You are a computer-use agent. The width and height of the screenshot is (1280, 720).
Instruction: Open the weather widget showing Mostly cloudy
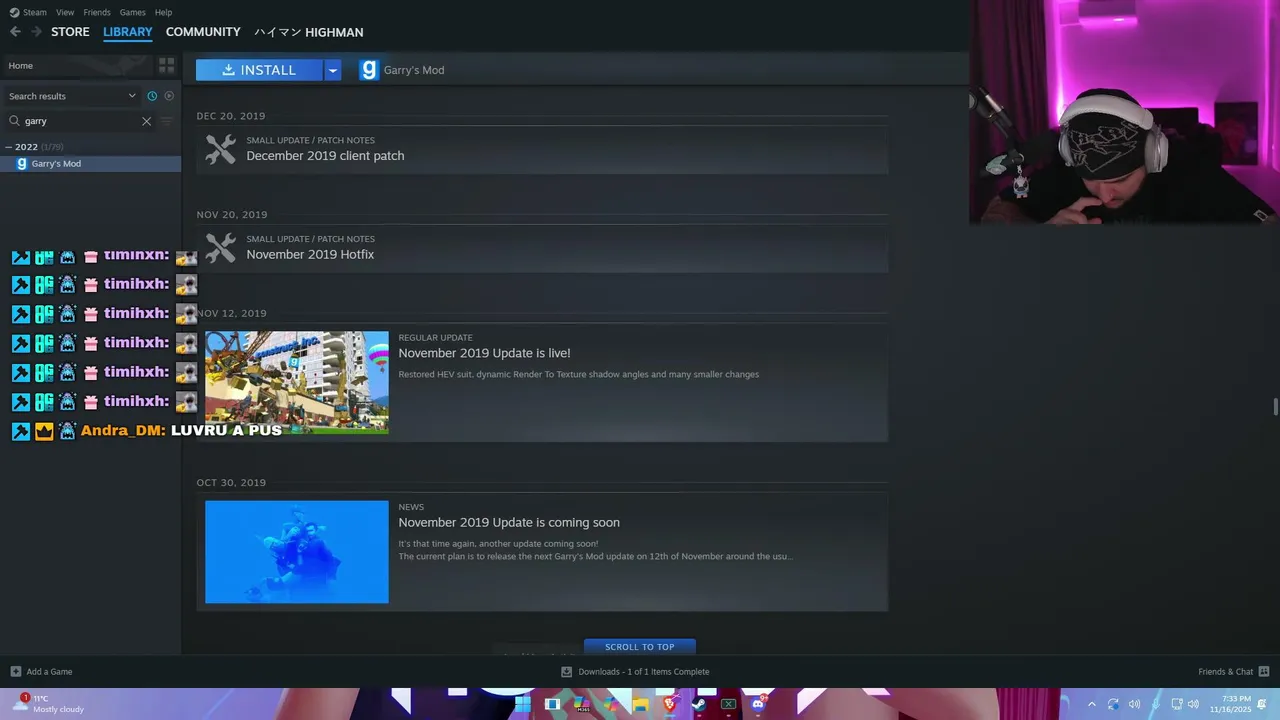pyautogui.click(x=48, y=704)
